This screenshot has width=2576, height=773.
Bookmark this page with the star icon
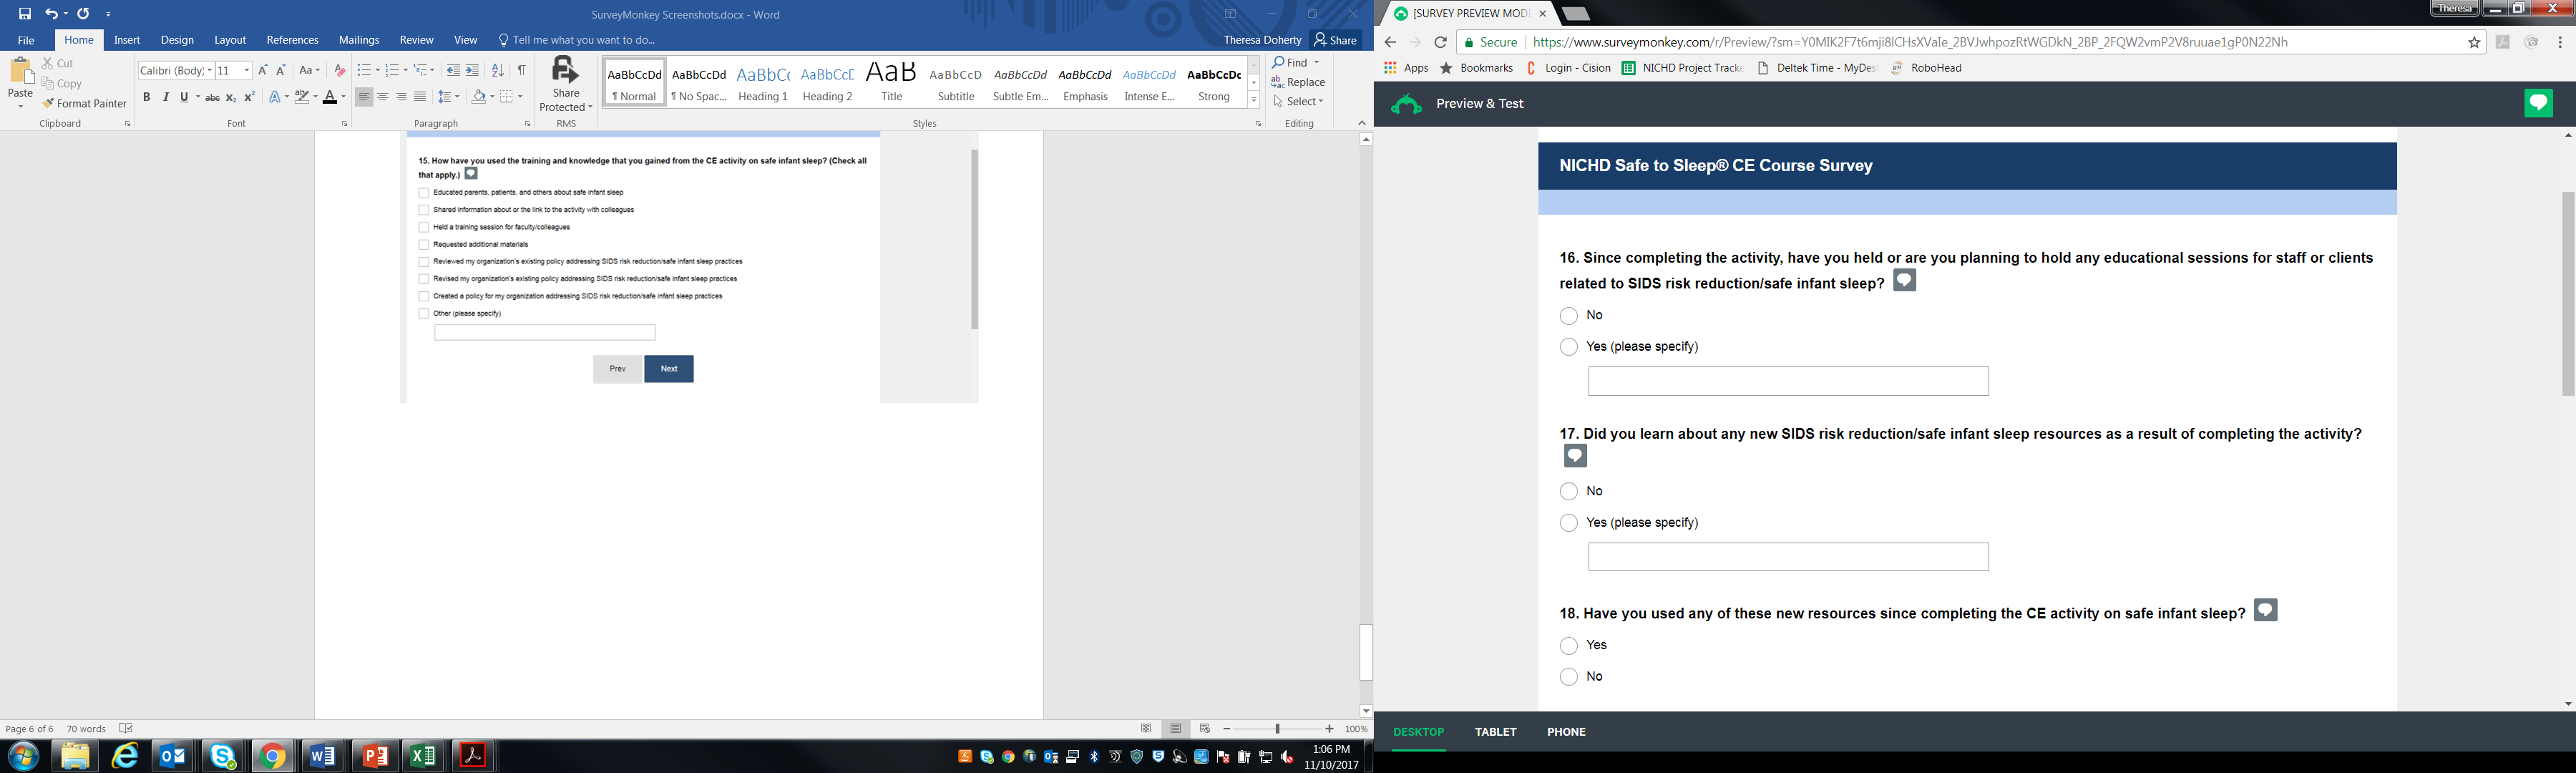pos(2474,42)
